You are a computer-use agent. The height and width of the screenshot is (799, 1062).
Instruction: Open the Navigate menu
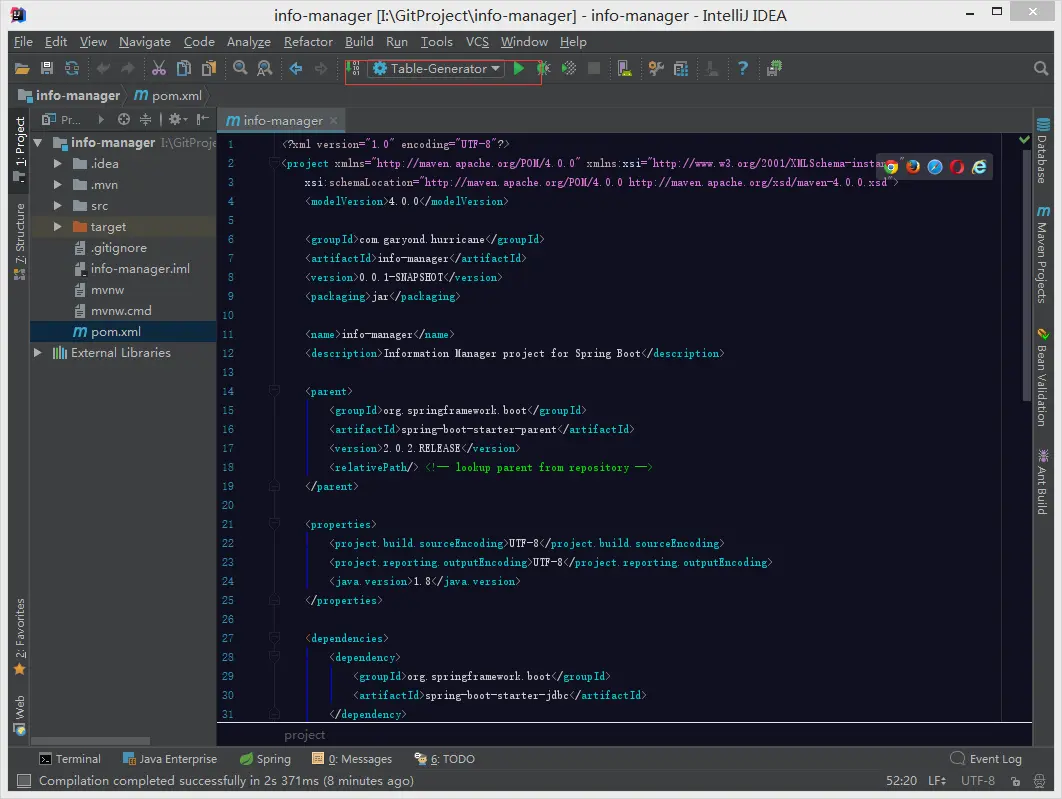point(145,42)
